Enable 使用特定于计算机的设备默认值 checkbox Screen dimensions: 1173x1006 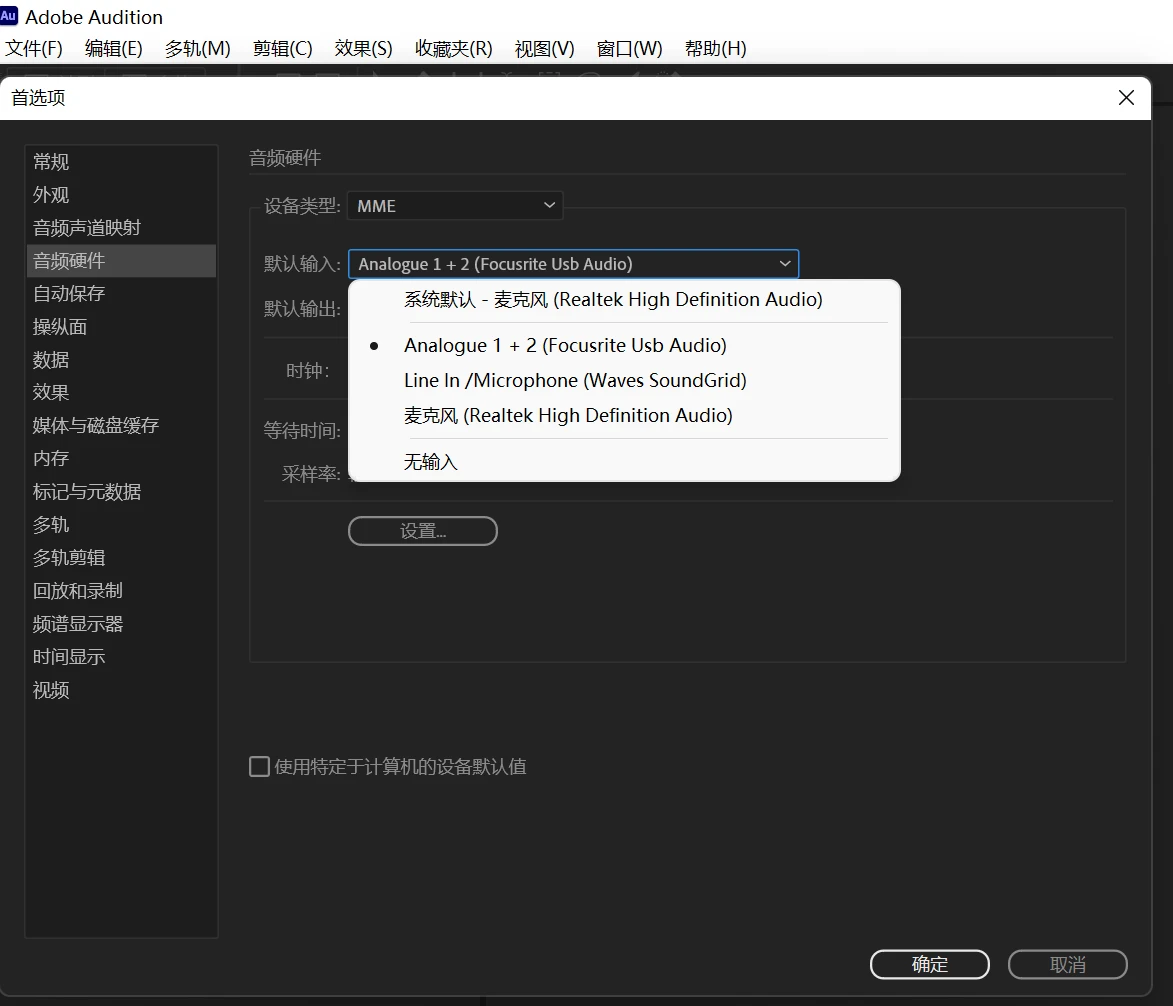point(260,767)
